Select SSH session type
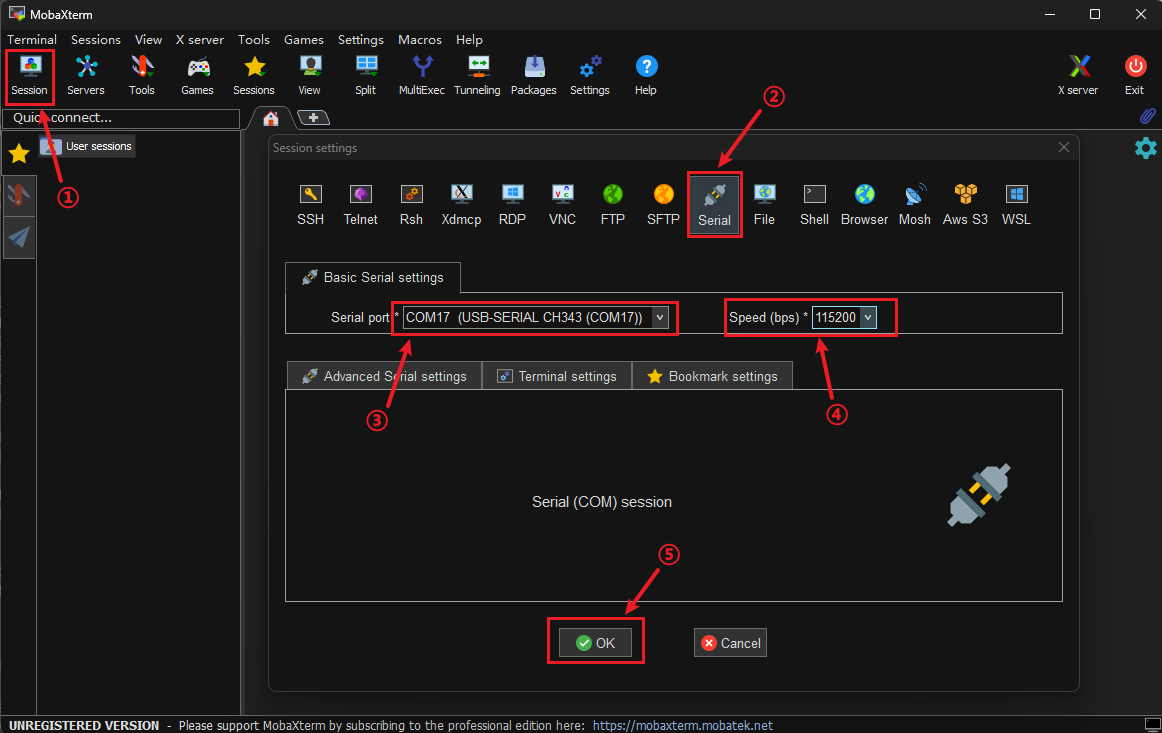Image resolution: width=1162 pixels, height=733 pixels. [311, 205]
